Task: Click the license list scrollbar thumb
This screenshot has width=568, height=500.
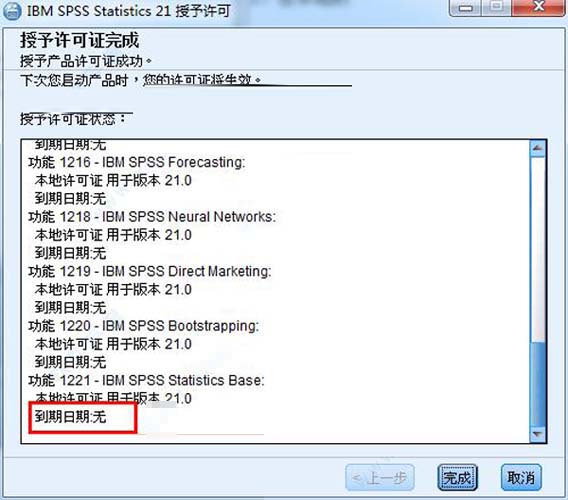Action: coord(538,384)
